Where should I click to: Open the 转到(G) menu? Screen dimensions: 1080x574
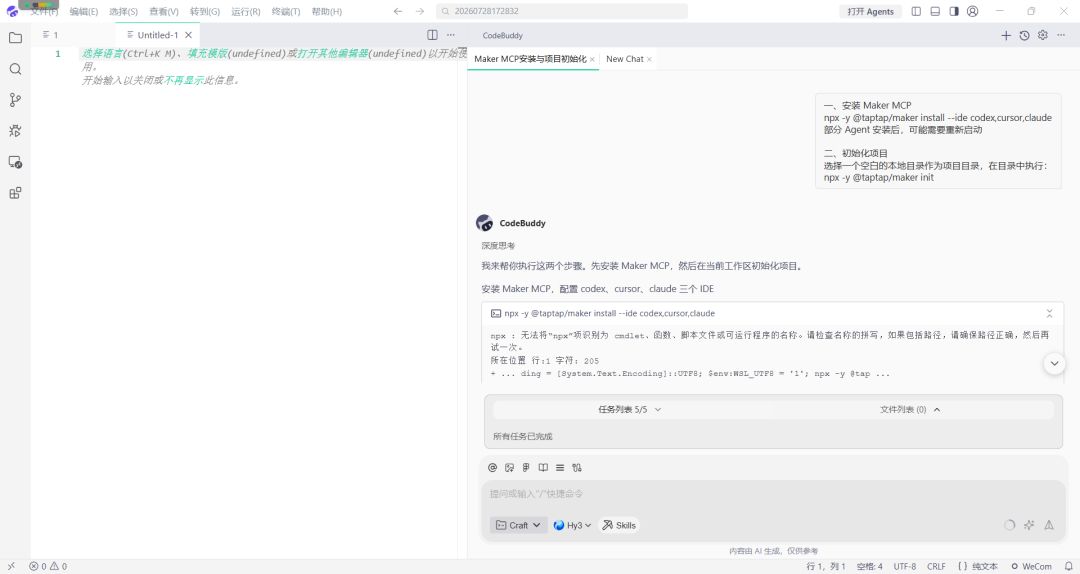click(x=205, y=12)
